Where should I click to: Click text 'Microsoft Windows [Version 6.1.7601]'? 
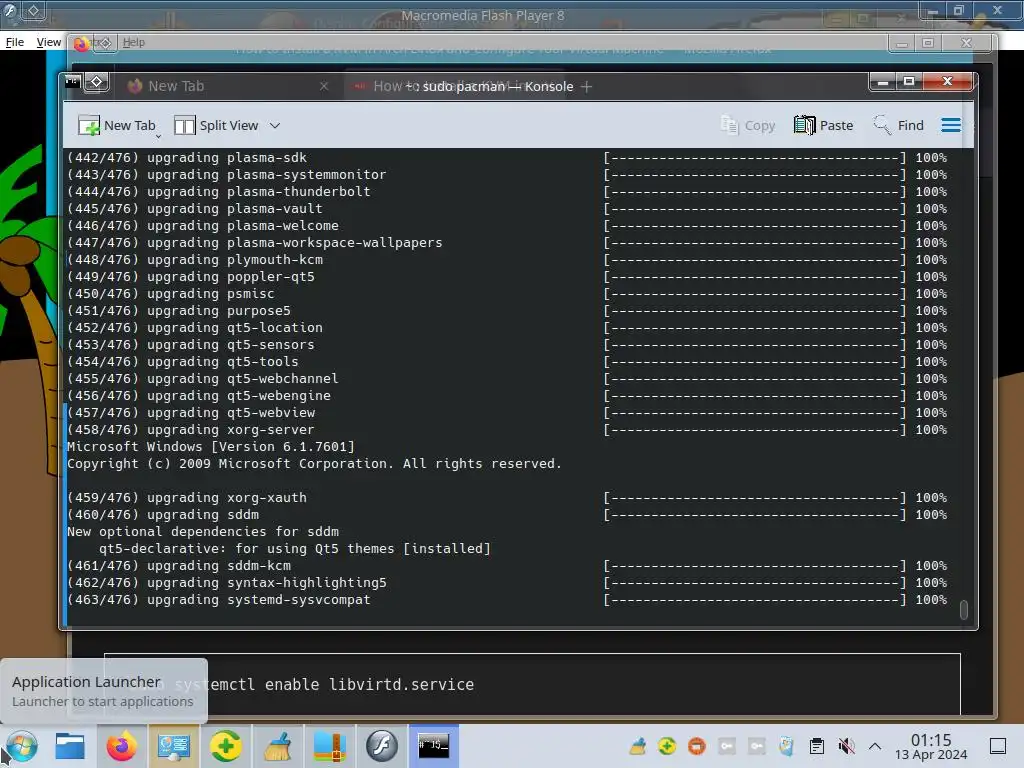pyautogui.click(x=211, y=447)
